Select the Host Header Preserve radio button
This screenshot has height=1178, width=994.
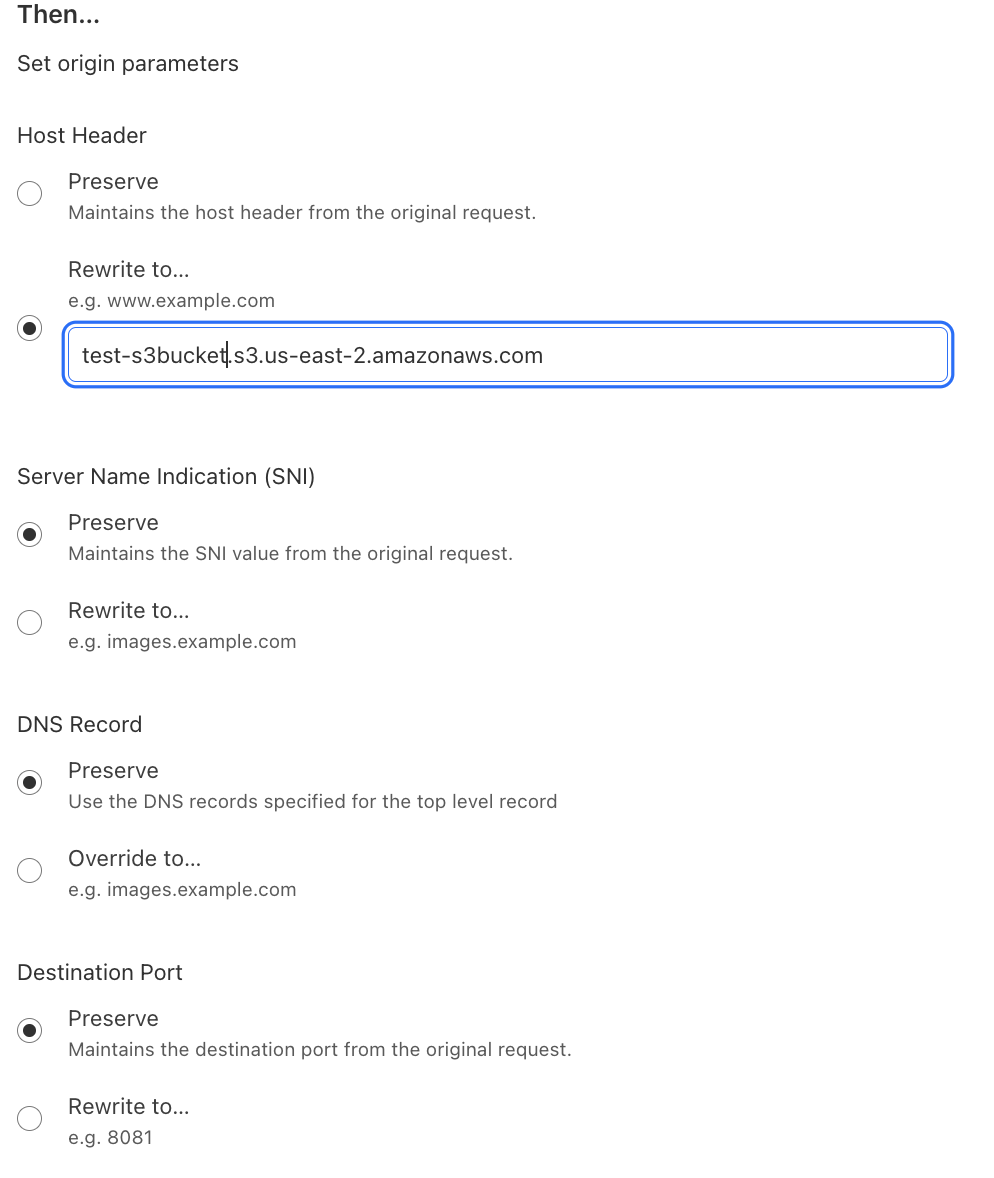[x=30, y=194]
